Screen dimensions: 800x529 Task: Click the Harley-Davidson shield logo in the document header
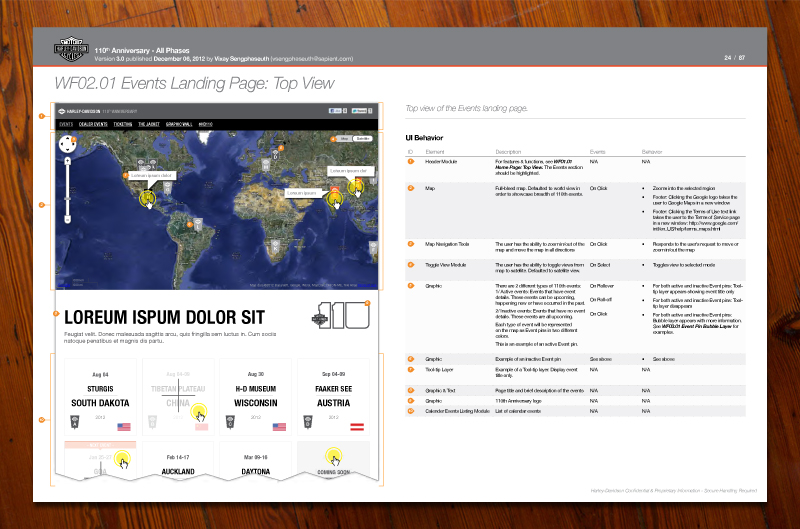[71, 49]
